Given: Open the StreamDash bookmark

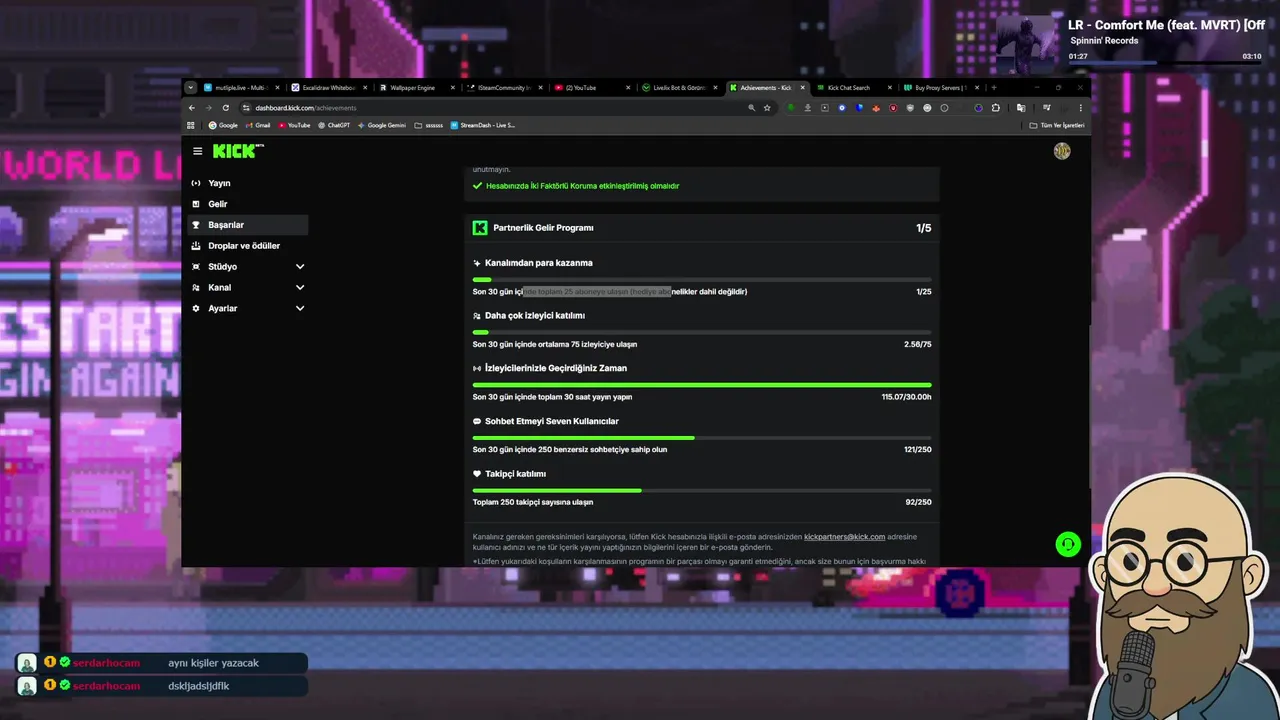Looking at the screenshot, I should coord(483,126).
